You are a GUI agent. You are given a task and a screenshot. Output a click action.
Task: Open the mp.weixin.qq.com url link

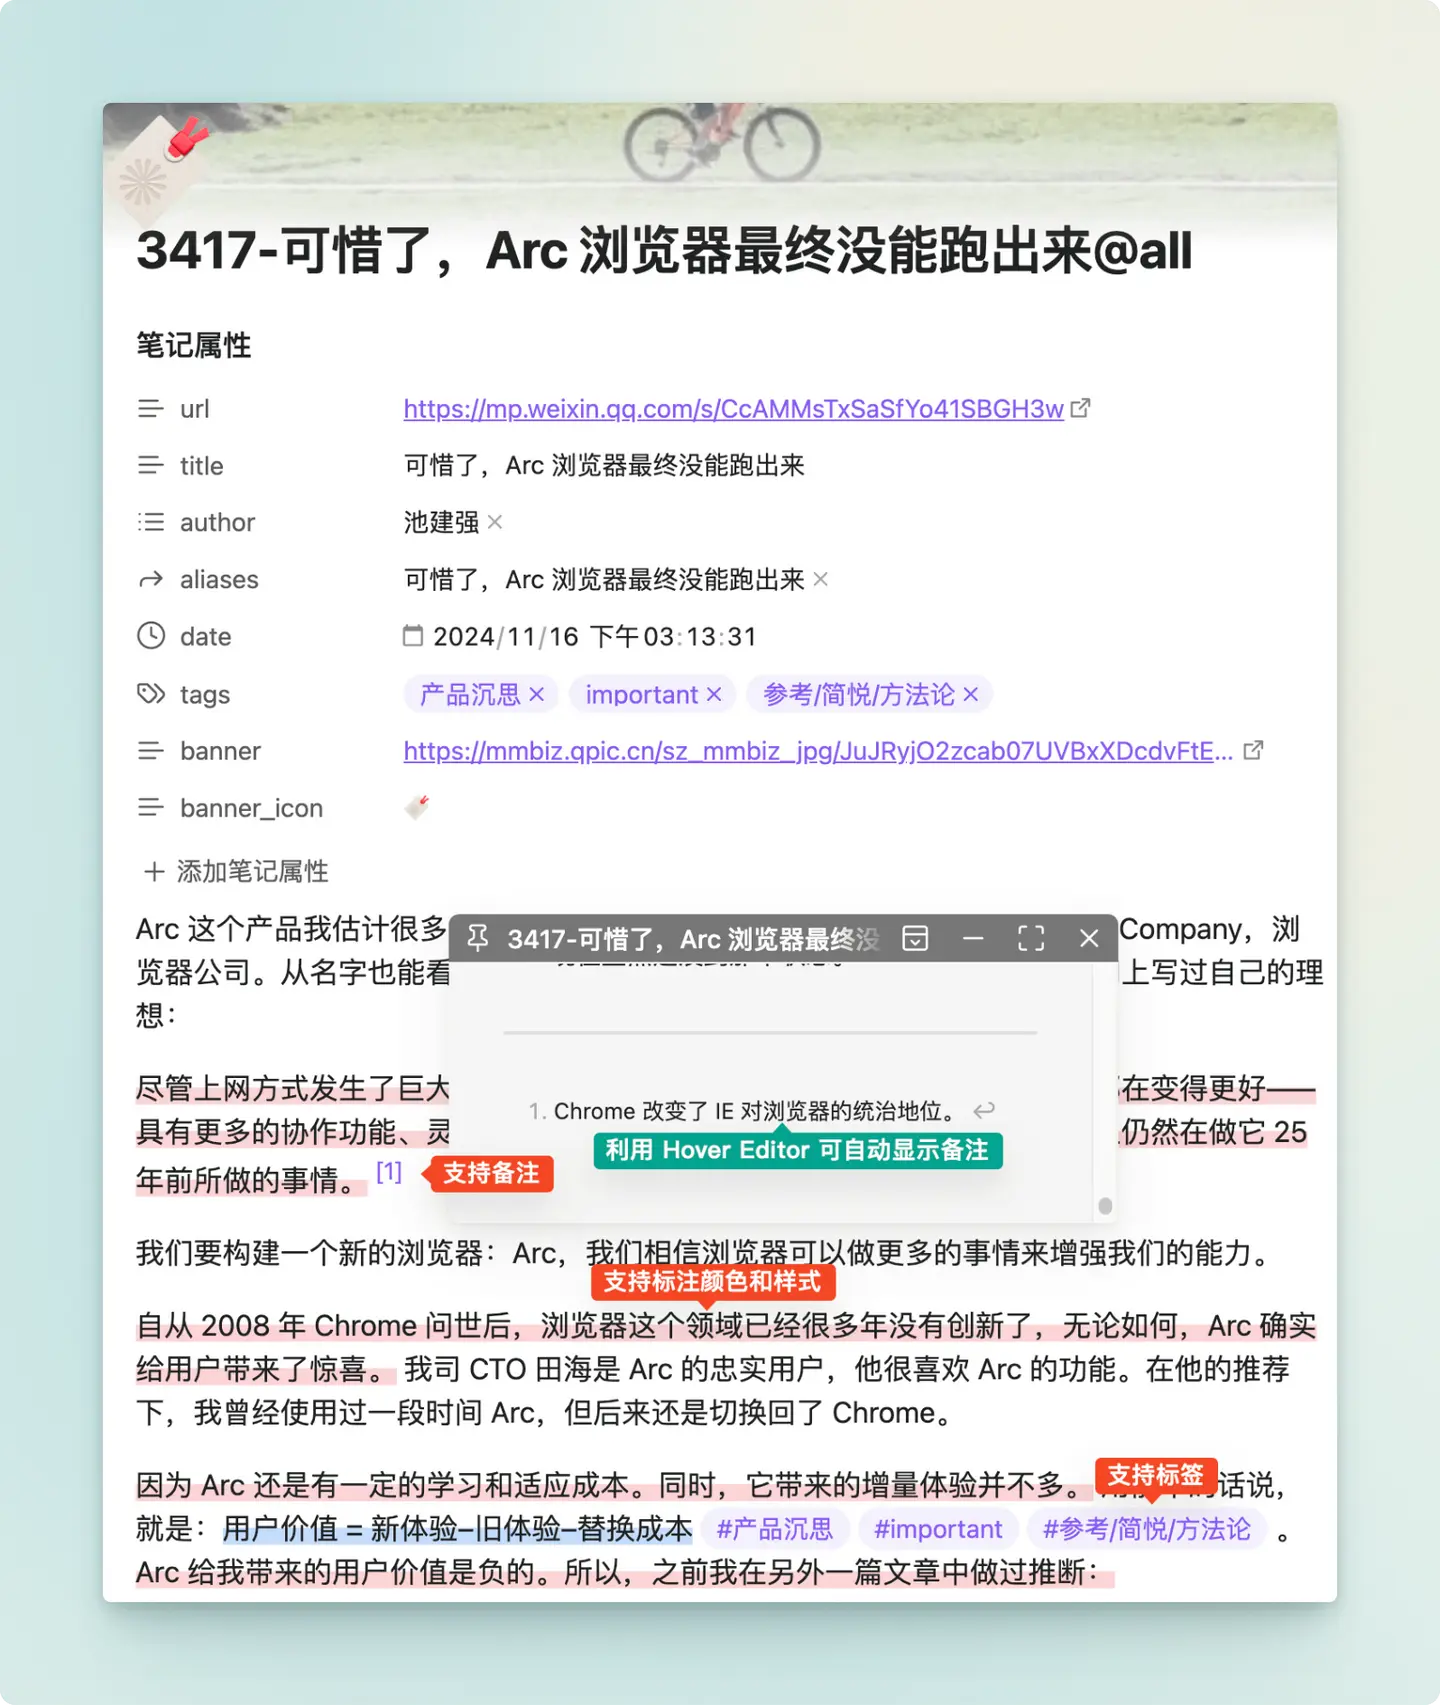pyautogui.click(x=733, y=409)
